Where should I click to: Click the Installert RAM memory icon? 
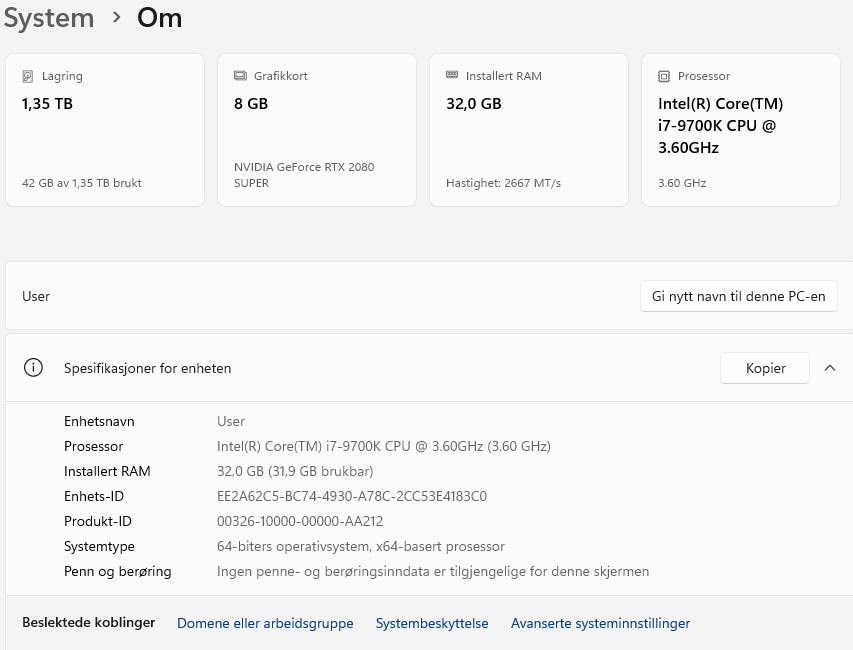coord(452,76)
